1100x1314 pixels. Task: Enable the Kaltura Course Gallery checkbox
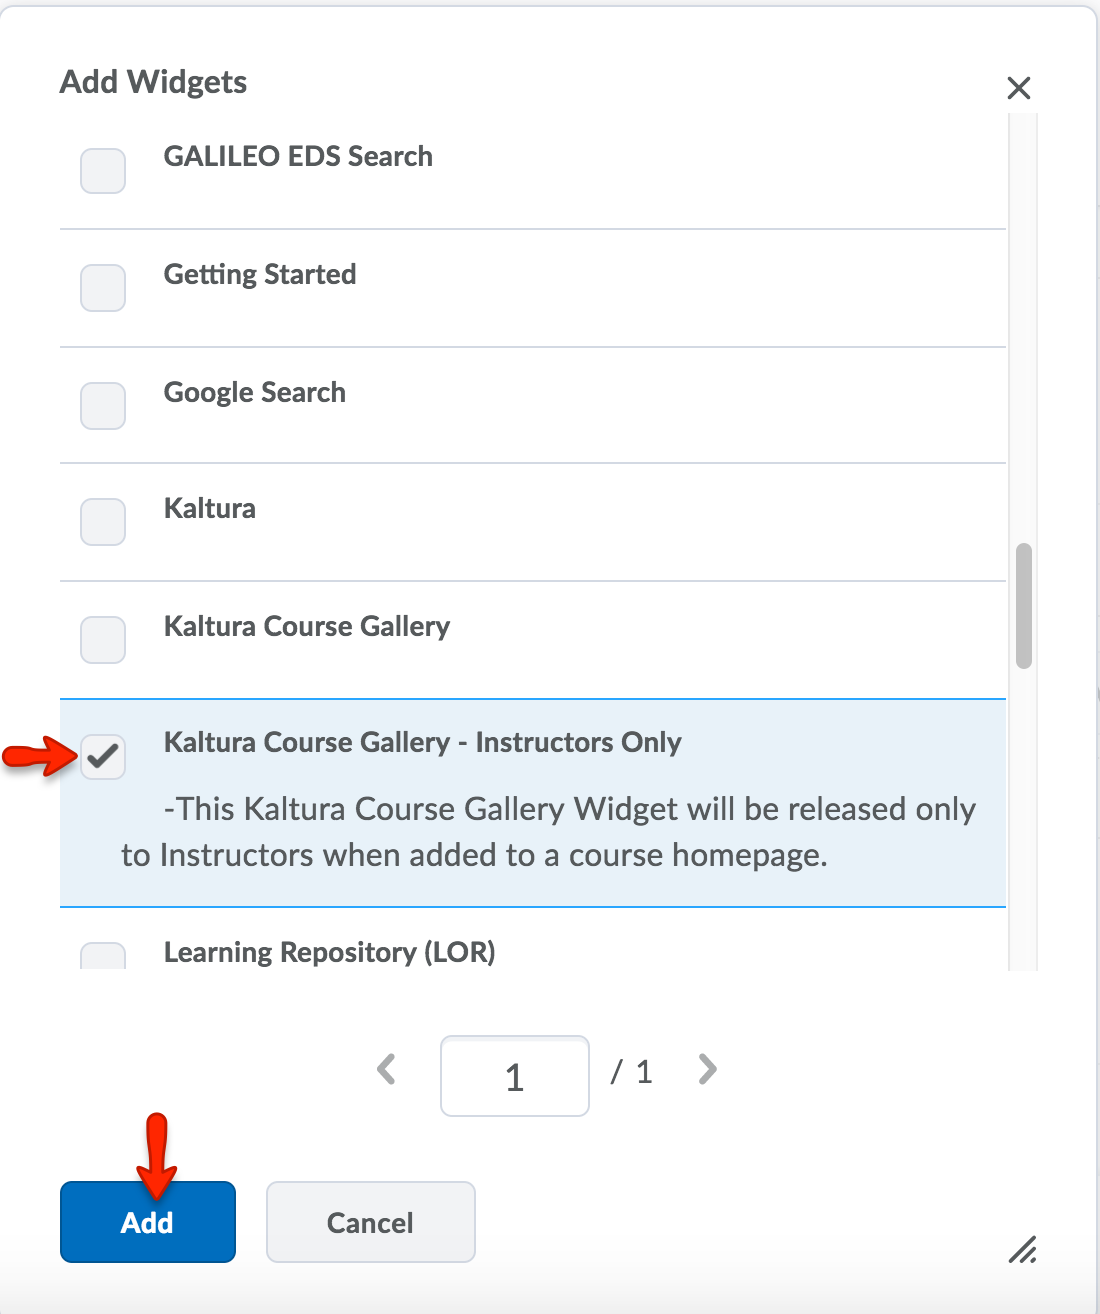103,640
